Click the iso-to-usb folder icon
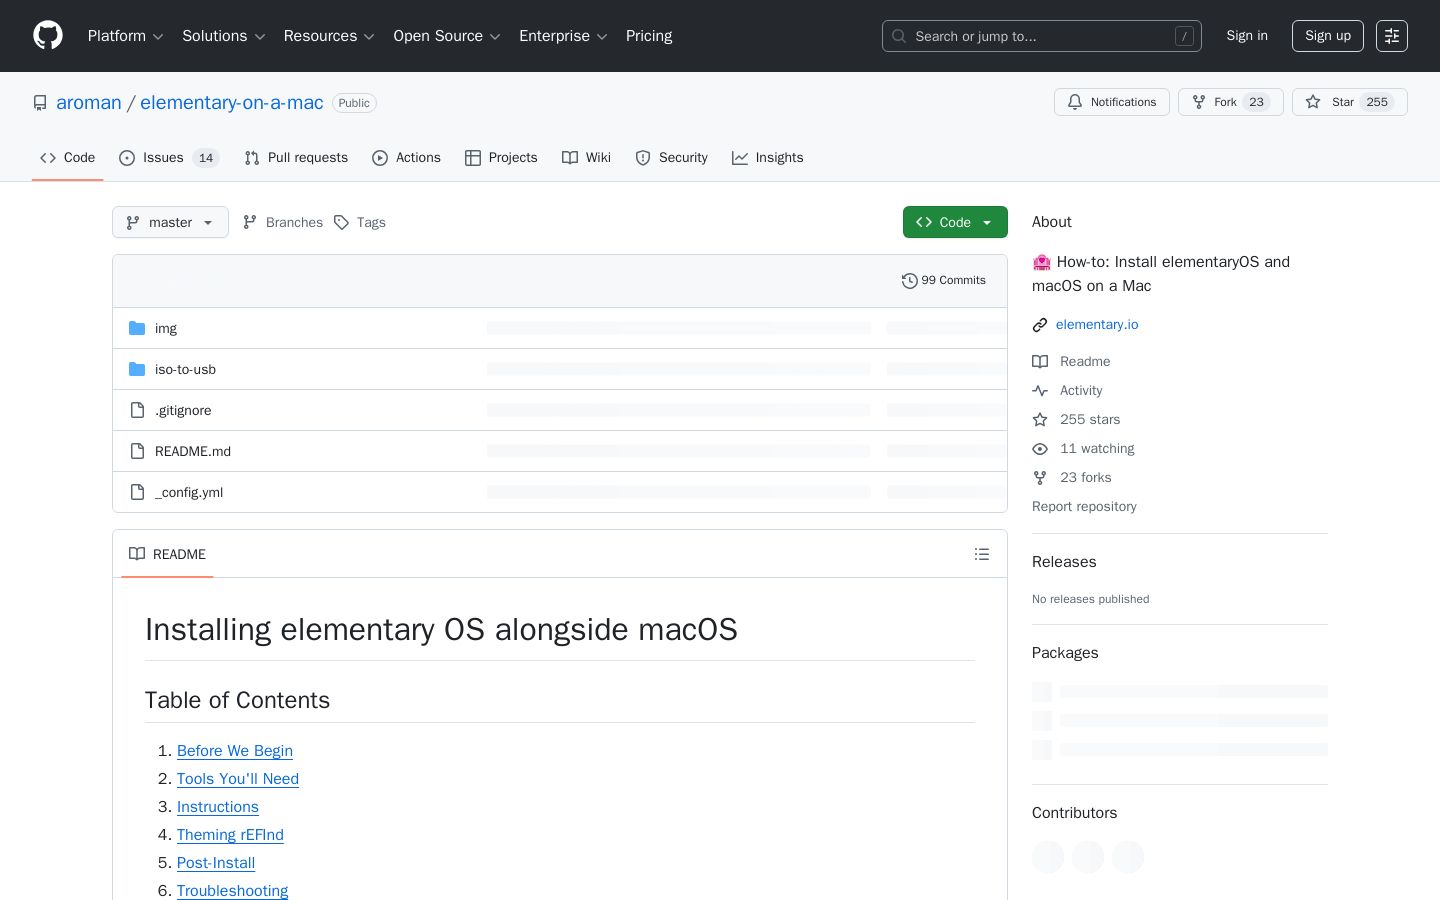1440x900 pixels. click(x=137, y=369)
